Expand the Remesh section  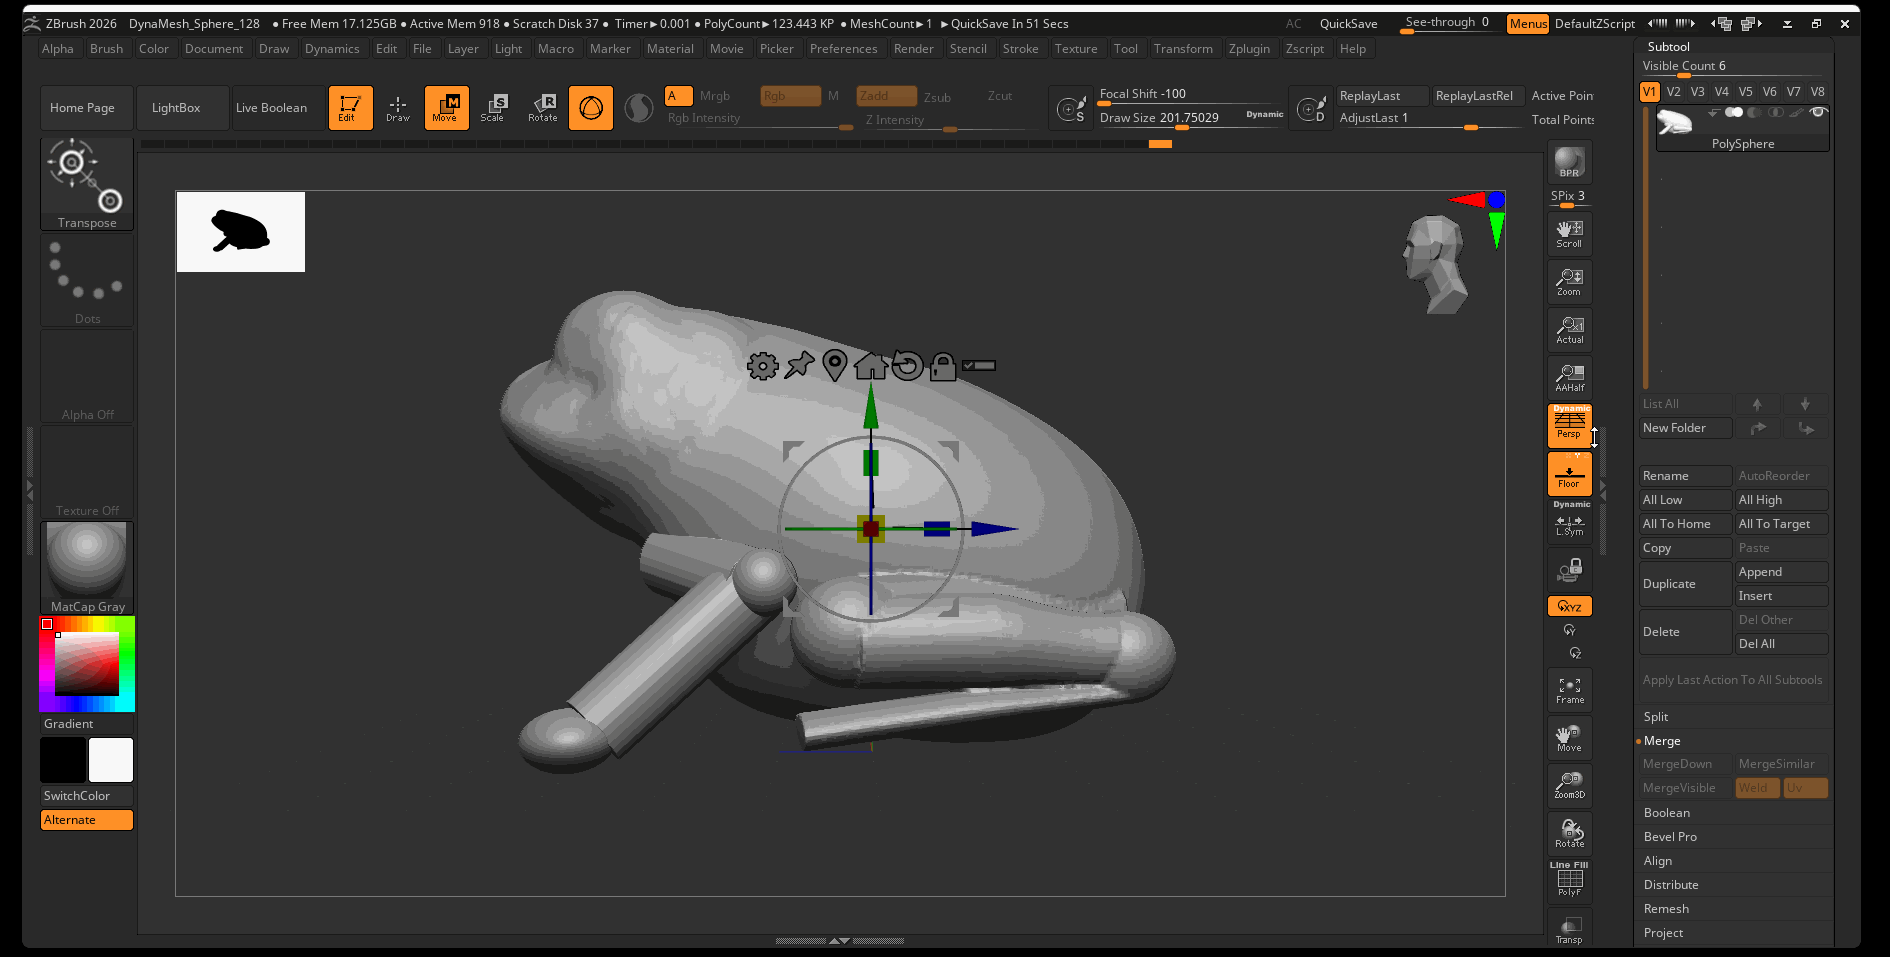(1666, 909)
